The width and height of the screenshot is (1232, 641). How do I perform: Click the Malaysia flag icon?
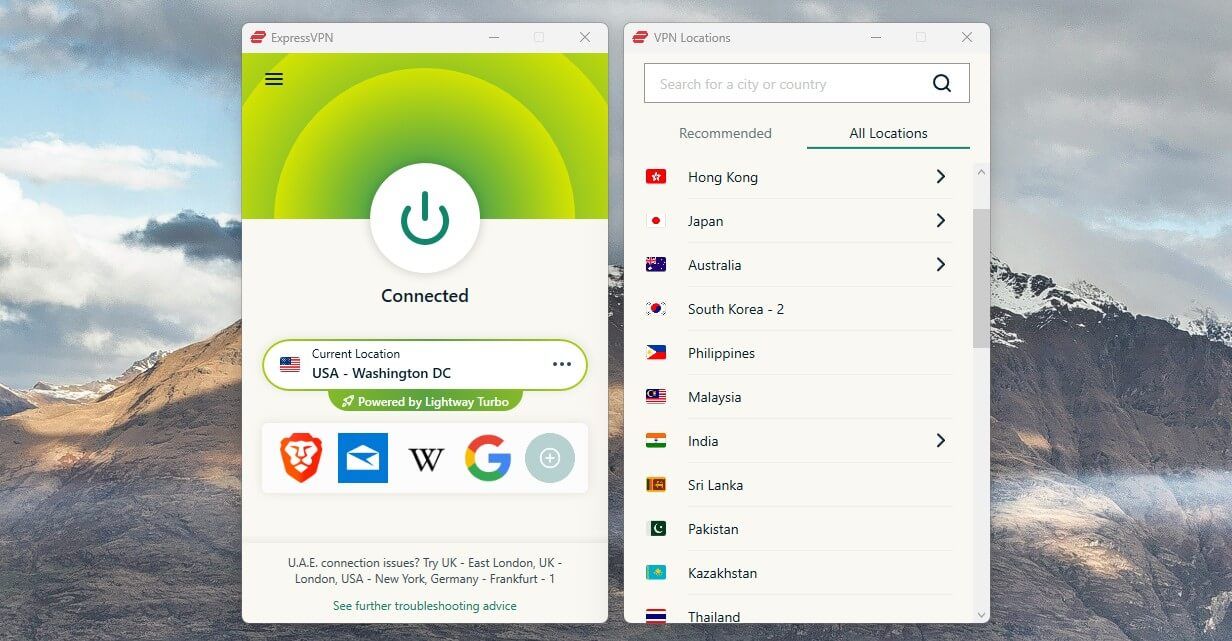coord(656,397)
